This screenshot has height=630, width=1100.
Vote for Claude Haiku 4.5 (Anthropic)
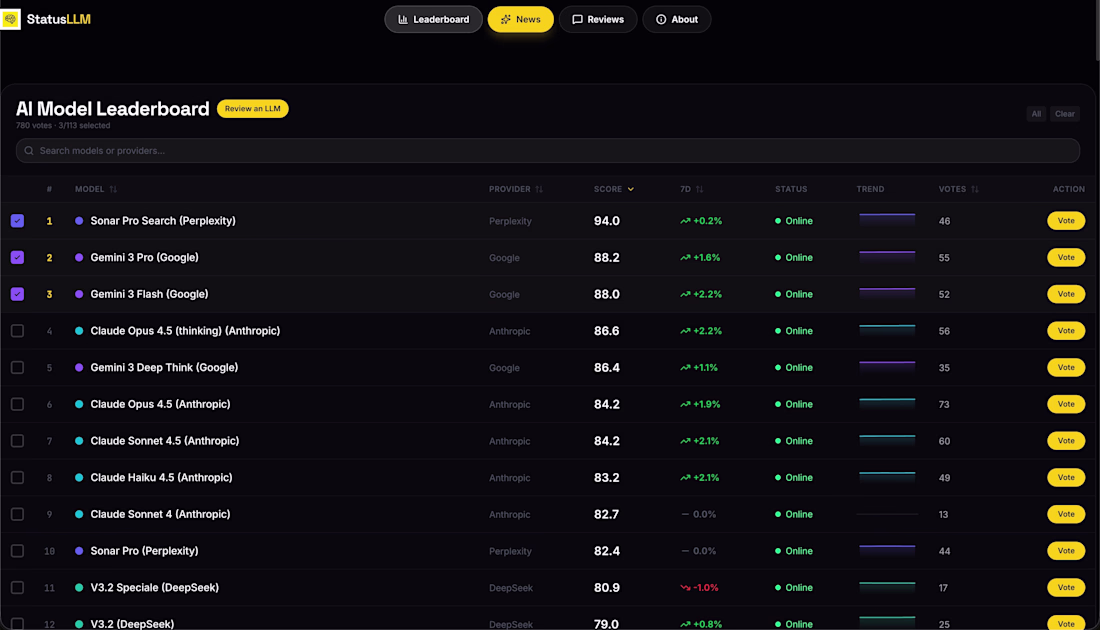pos(1066,478)
